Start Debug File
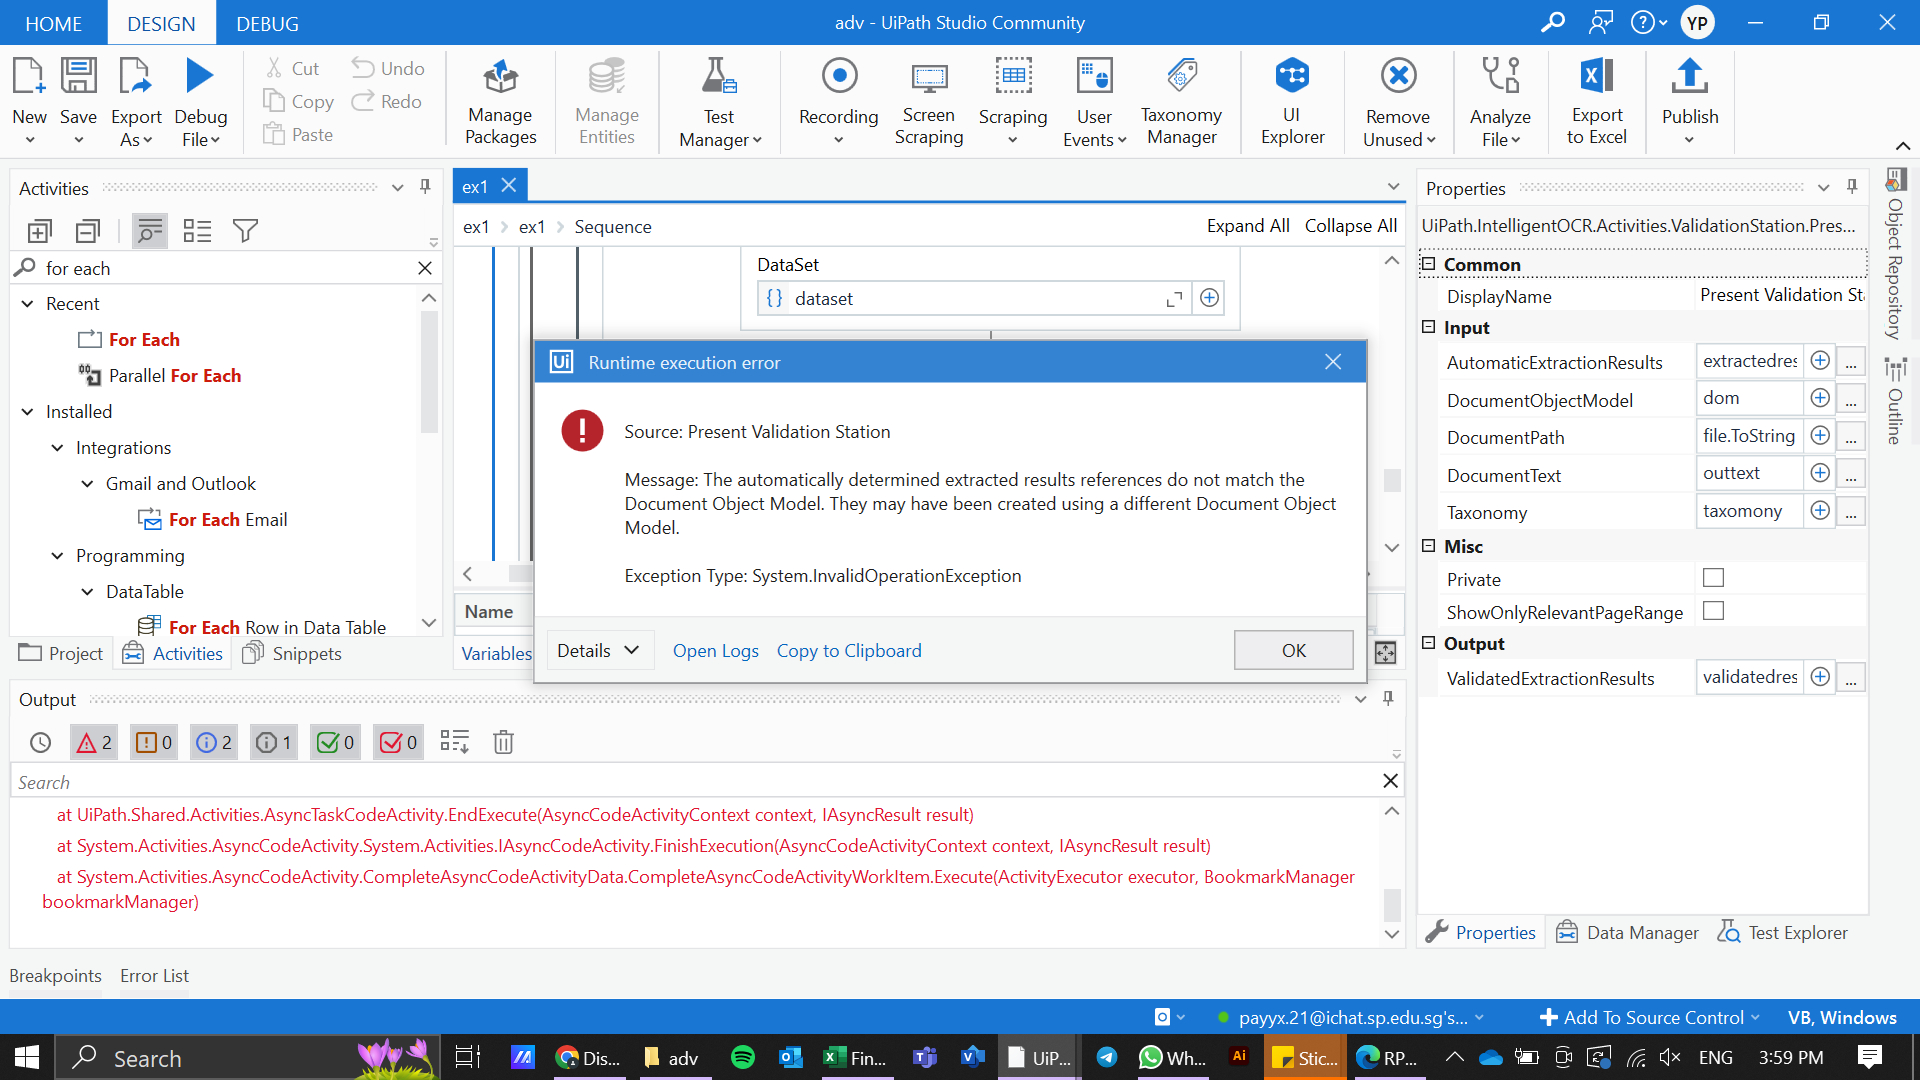 (200, 101)
